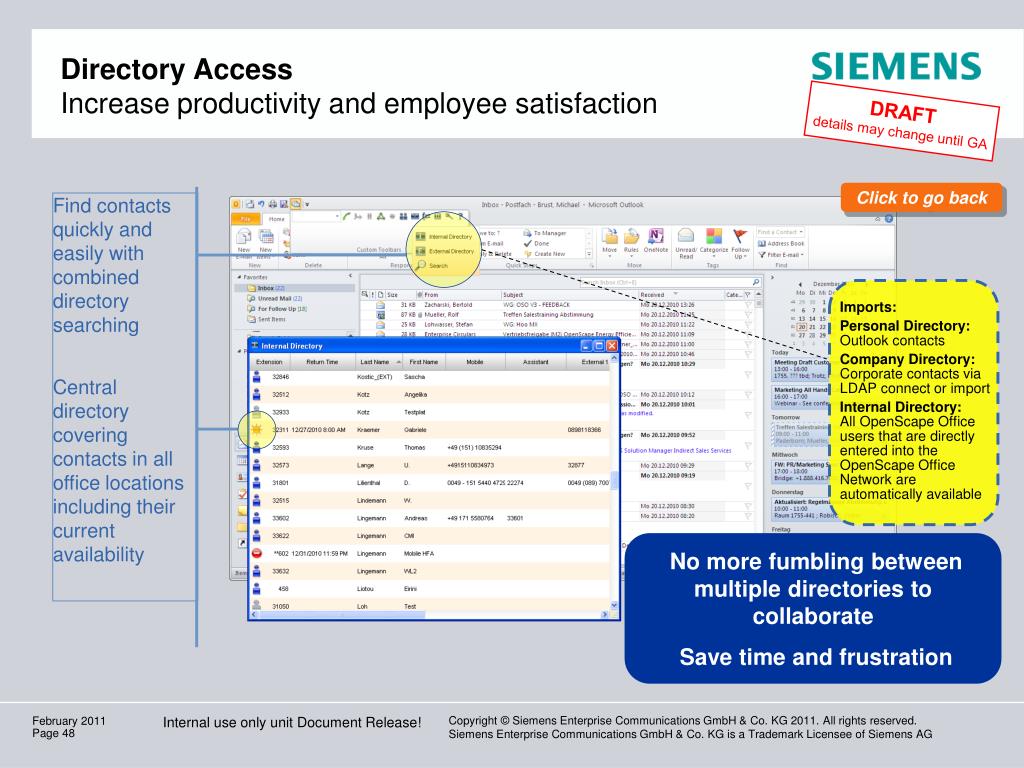
Task: Open the For Follow Up folder
Action: [x=277, y=309]
